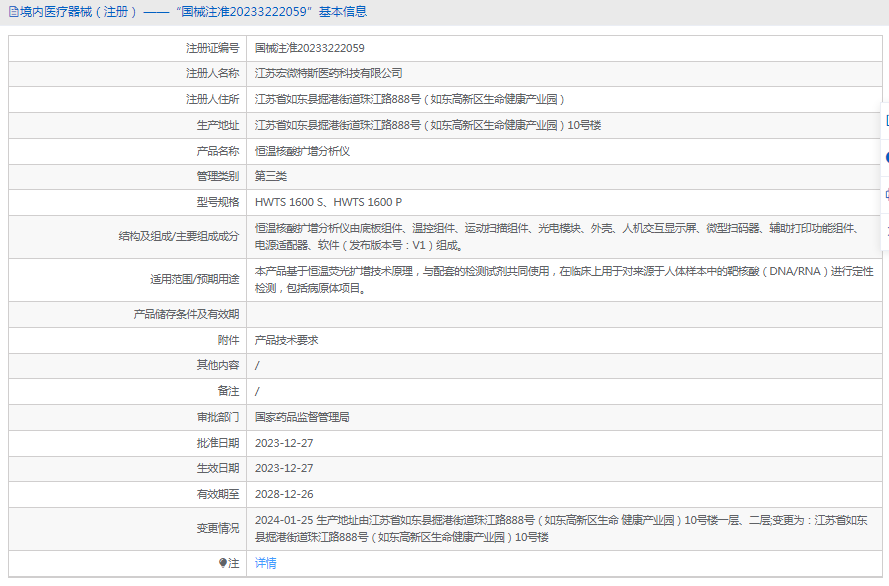The width and height of the screenshot is (889, 586).
Task: Select product name 恒温核酸扩增分析仪
Action: [x=302, y=151]
